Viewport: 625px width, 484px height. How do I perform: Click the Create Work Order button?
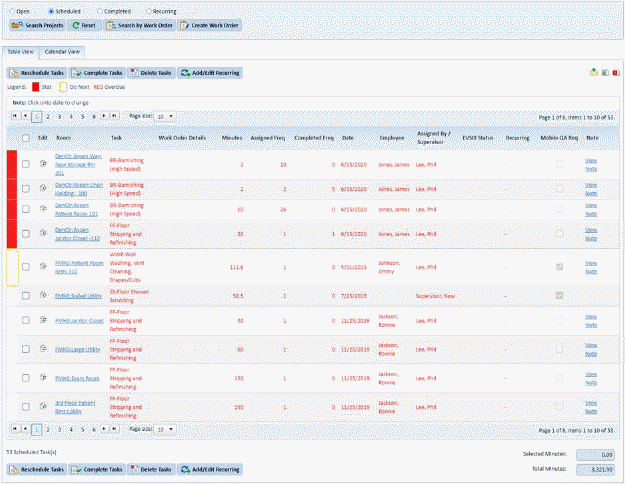(x=209, y=24)
